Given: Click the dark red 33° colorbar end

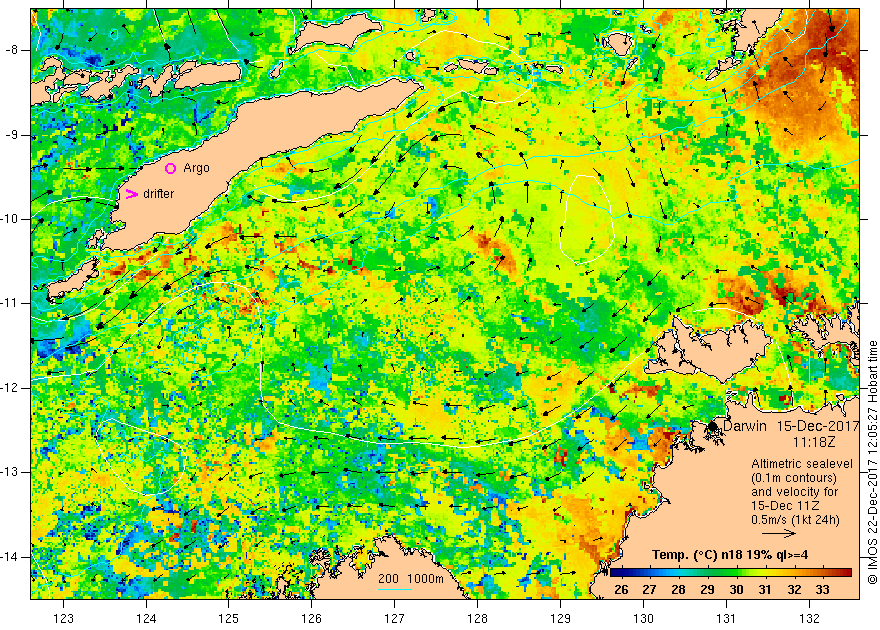Looking at the screenshot, I should (x=846, y=572).
